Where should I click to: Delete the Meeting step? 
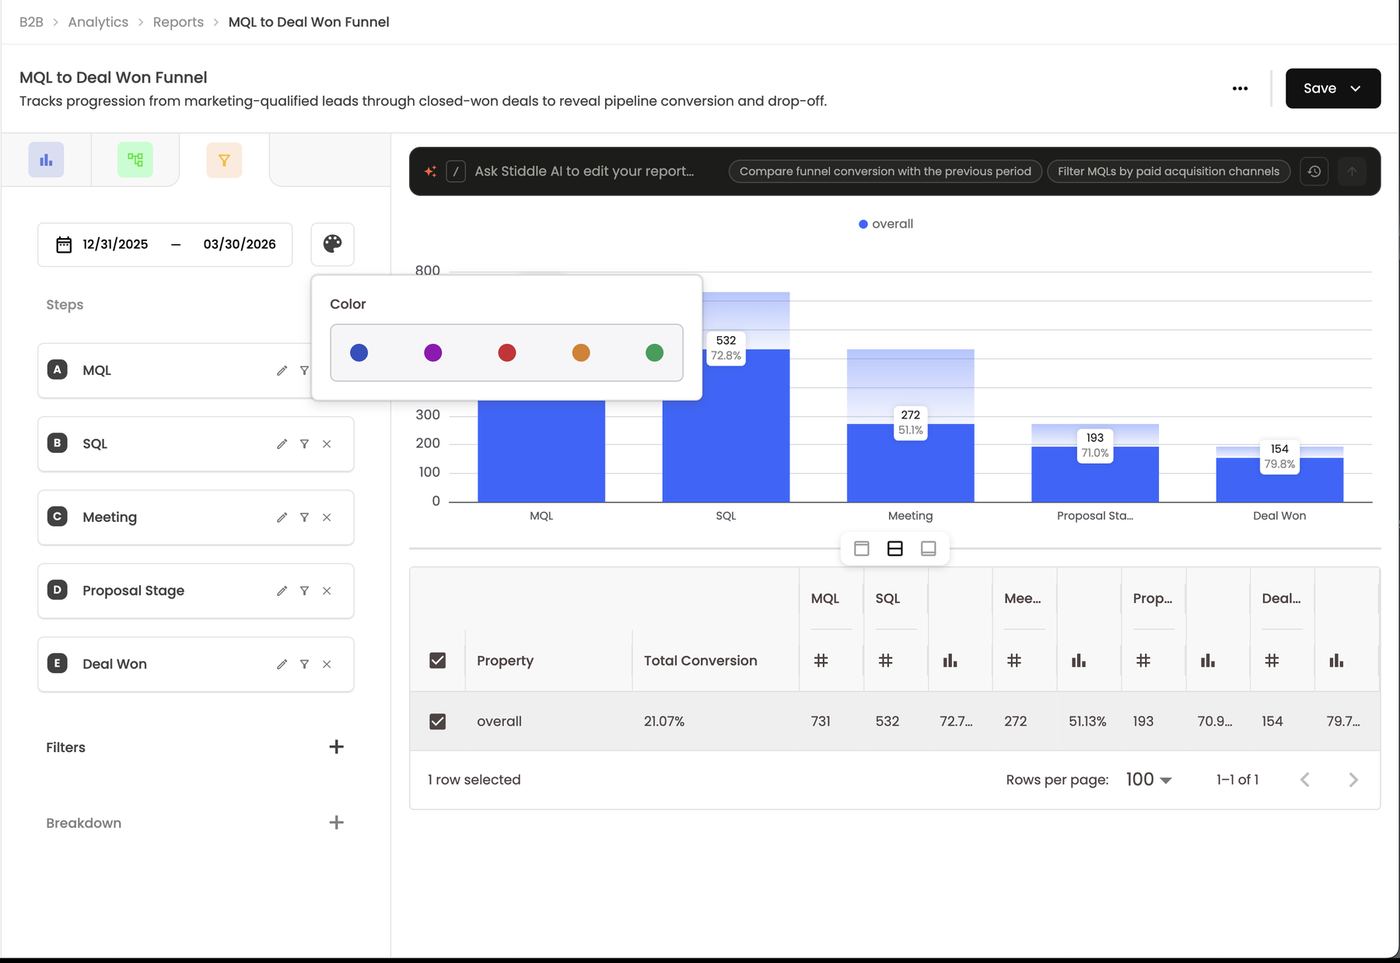[327, 517]
